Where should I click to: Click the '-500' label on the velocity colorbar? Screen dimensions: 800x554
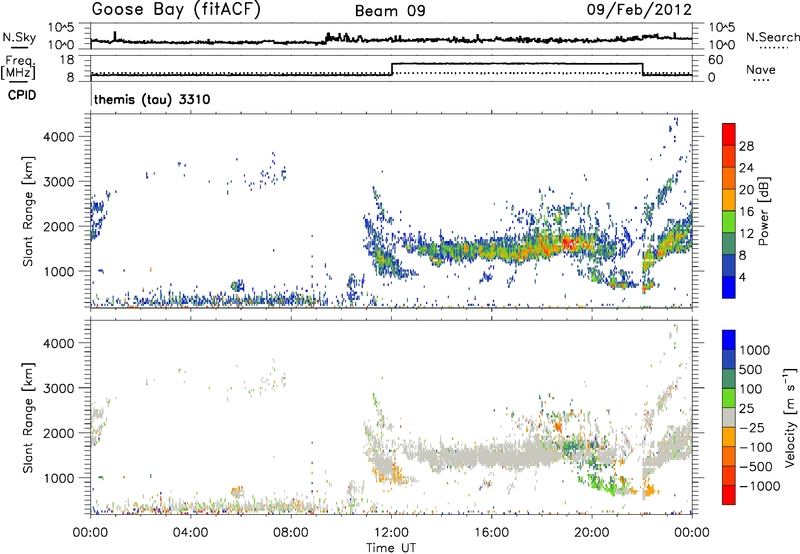coord(756,466)
